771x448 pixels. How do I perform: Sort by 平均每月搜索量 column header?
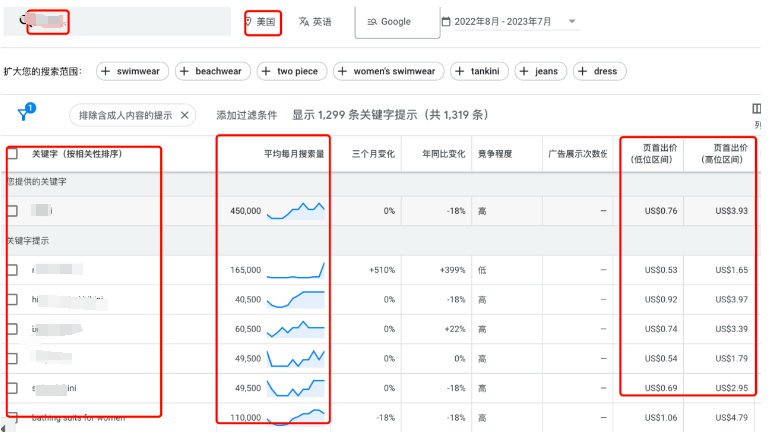coord(293,154)
